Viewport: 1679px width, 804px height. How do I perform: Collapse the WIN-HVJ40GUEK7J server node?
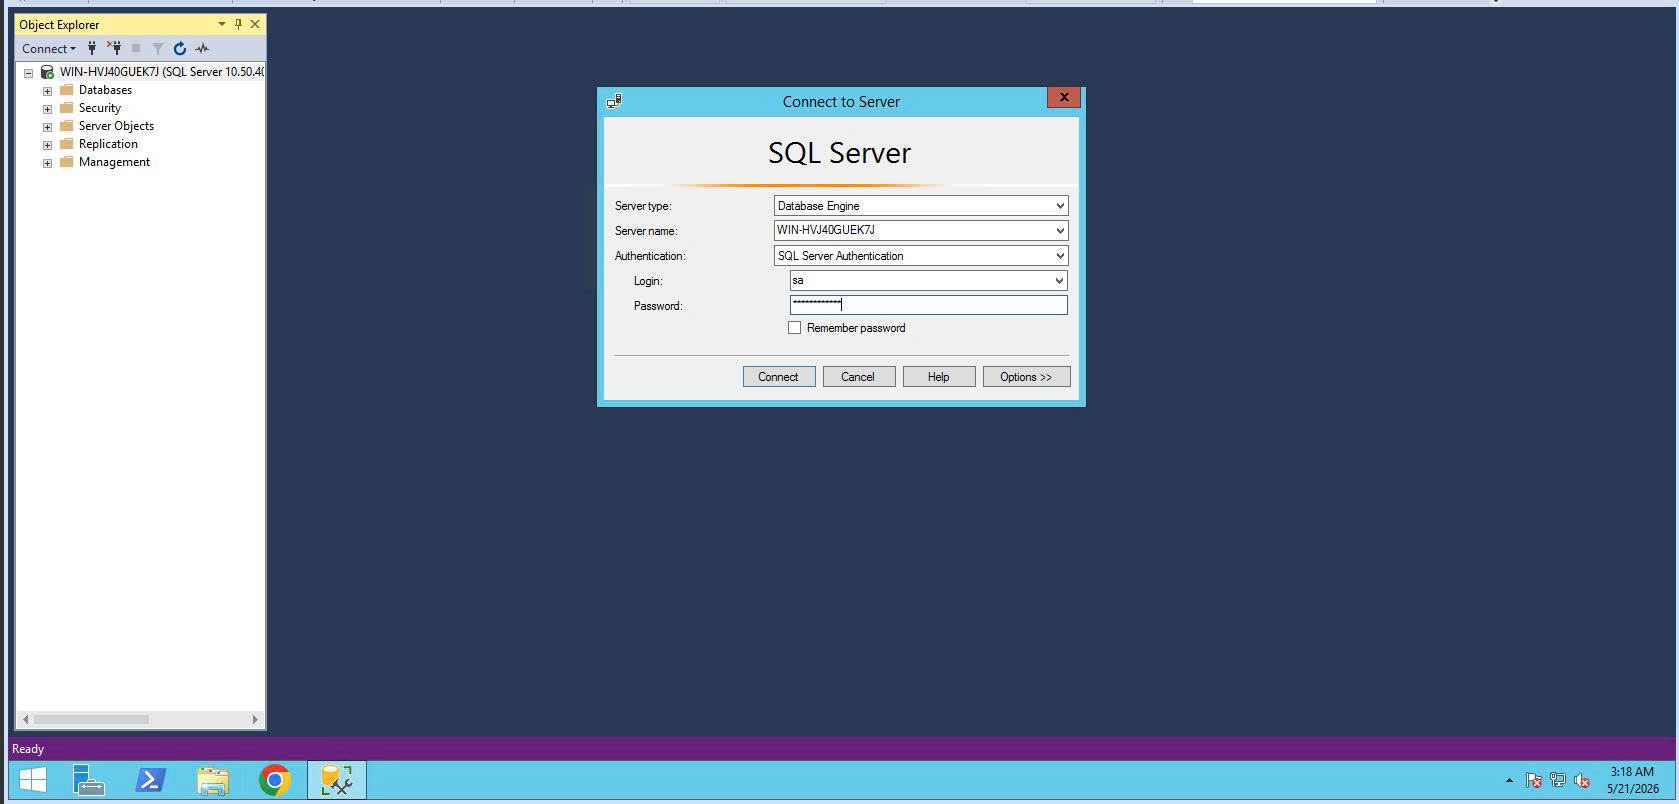coord(28,73)
